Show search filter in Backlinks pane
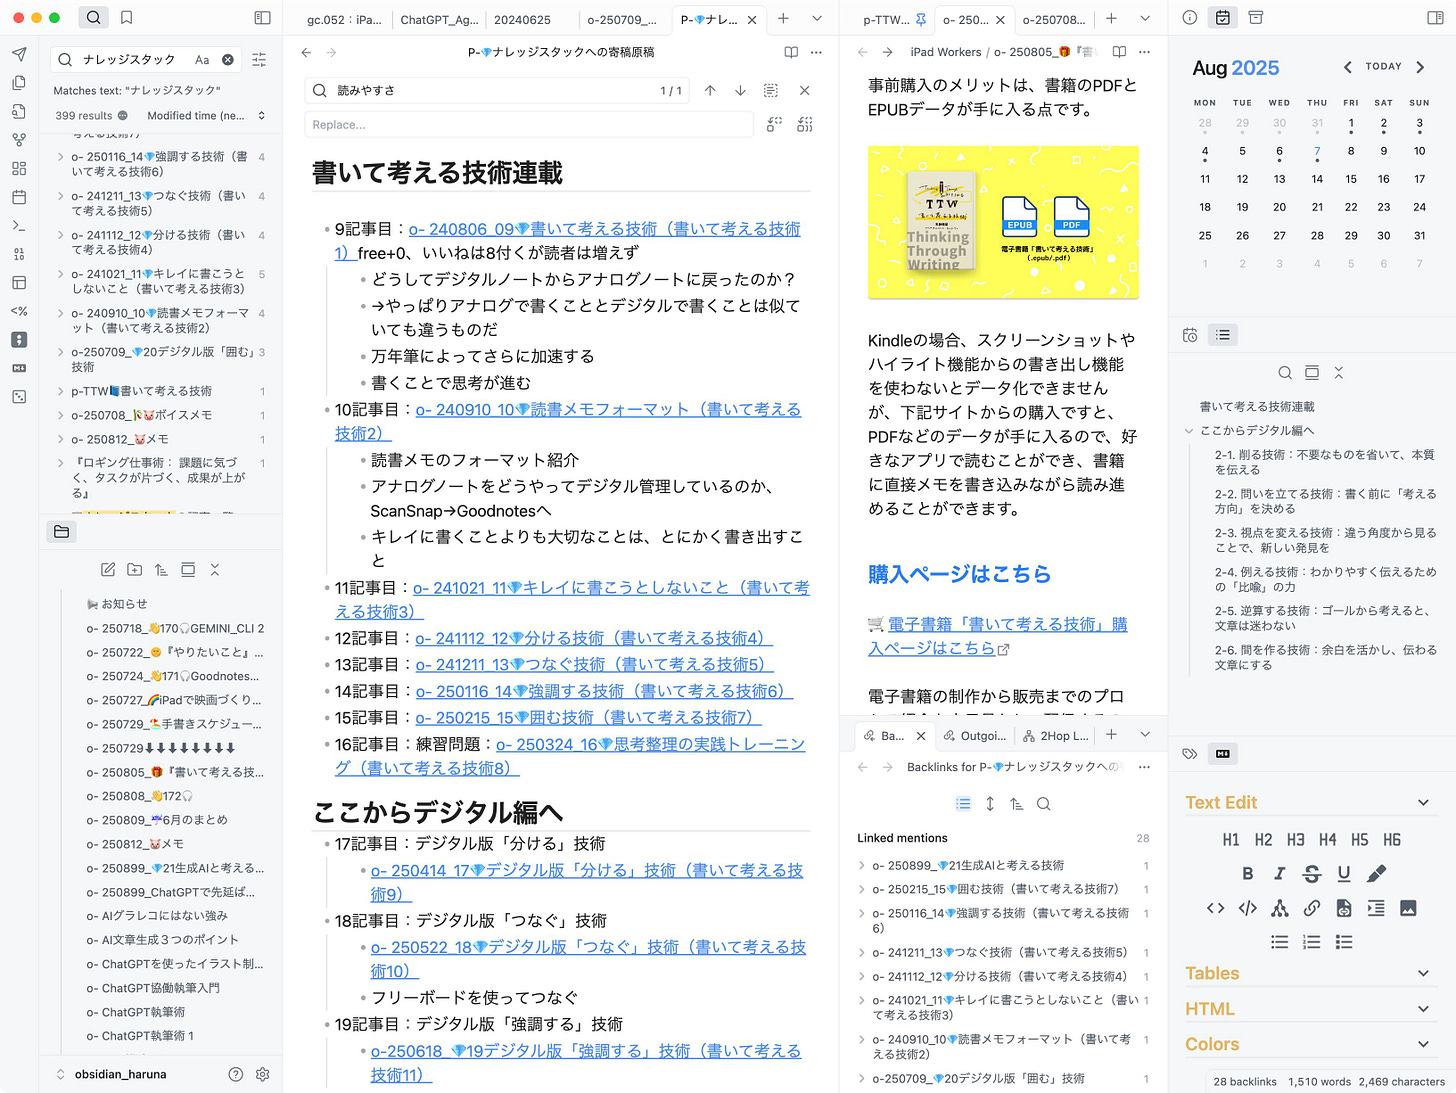This screenshot has height=1093, width=1456. point(1044,804)
